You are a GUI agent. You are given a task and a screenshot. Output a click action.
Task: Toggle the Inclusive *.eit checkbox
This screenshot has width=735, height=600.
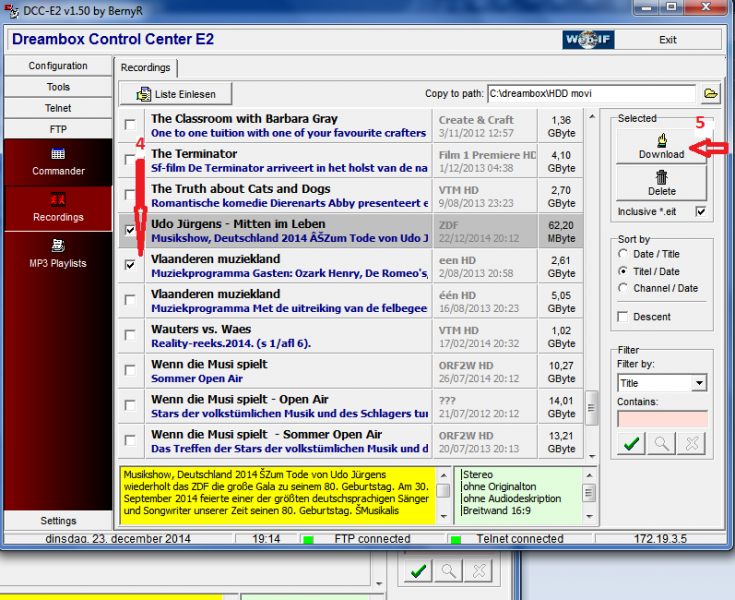tap(700, 212)
